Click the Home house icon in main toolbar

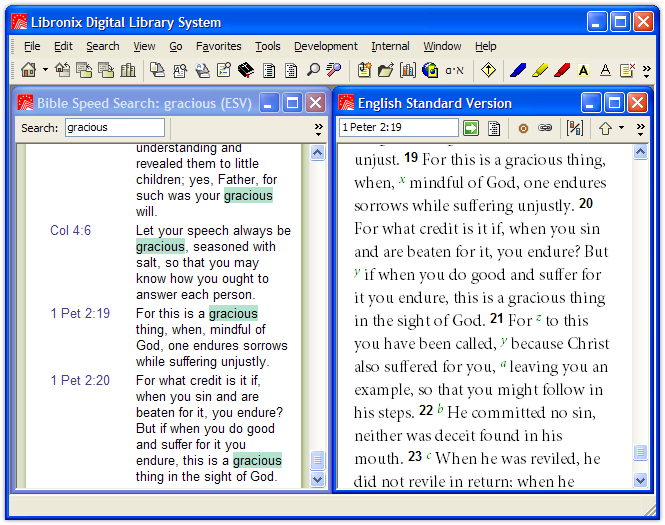click(x=28, y=70)
